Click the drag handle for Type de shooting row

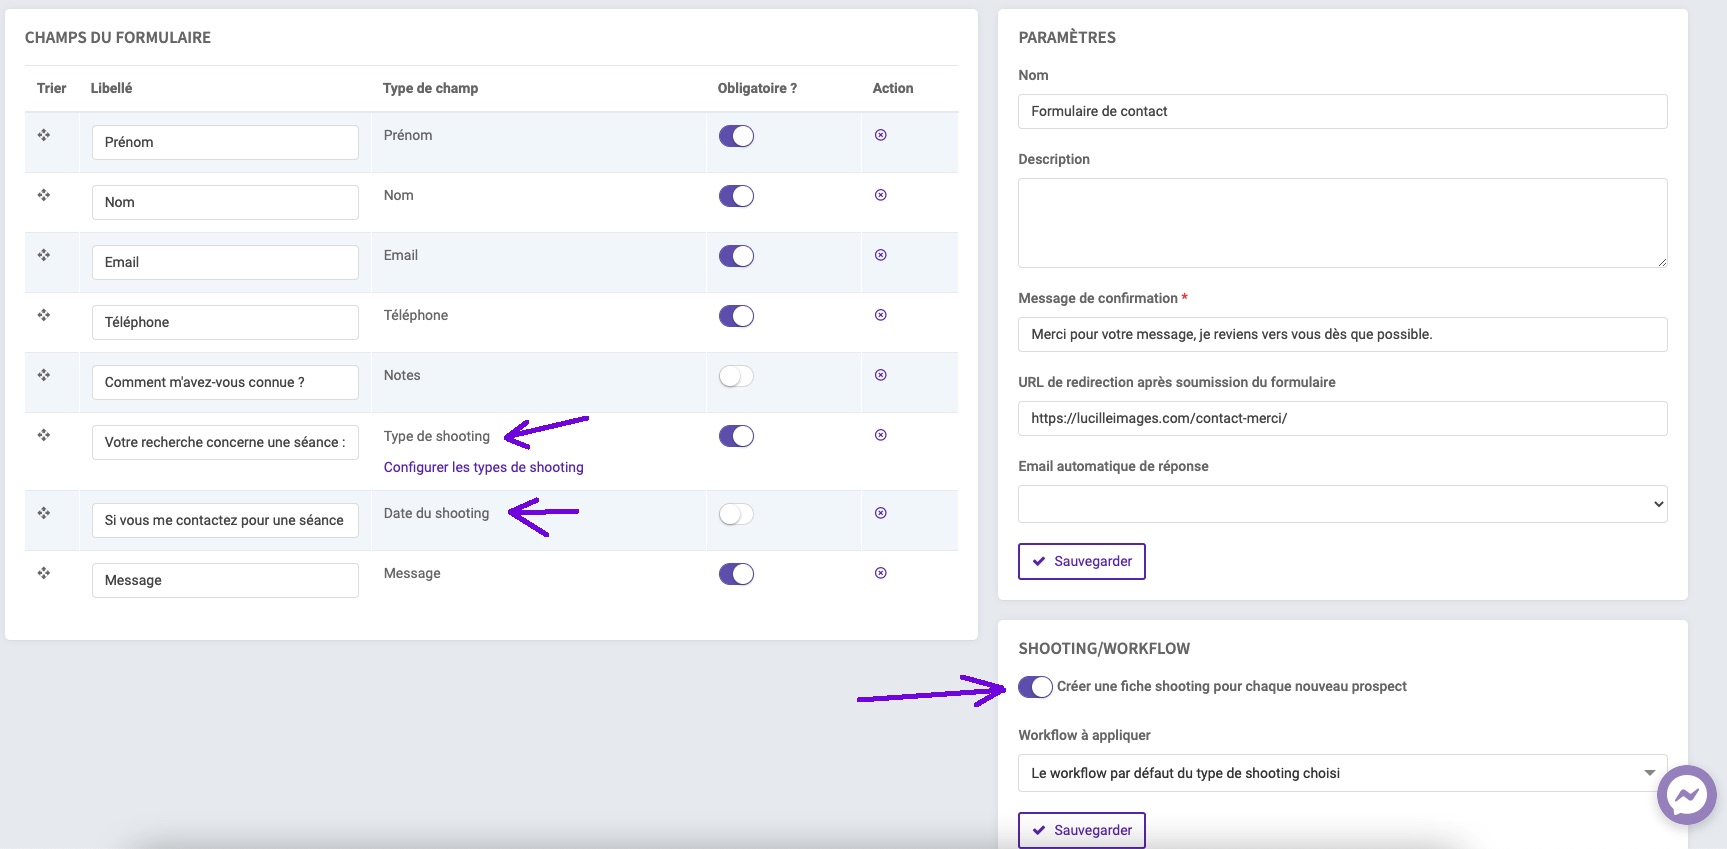(x=44, y=435)
